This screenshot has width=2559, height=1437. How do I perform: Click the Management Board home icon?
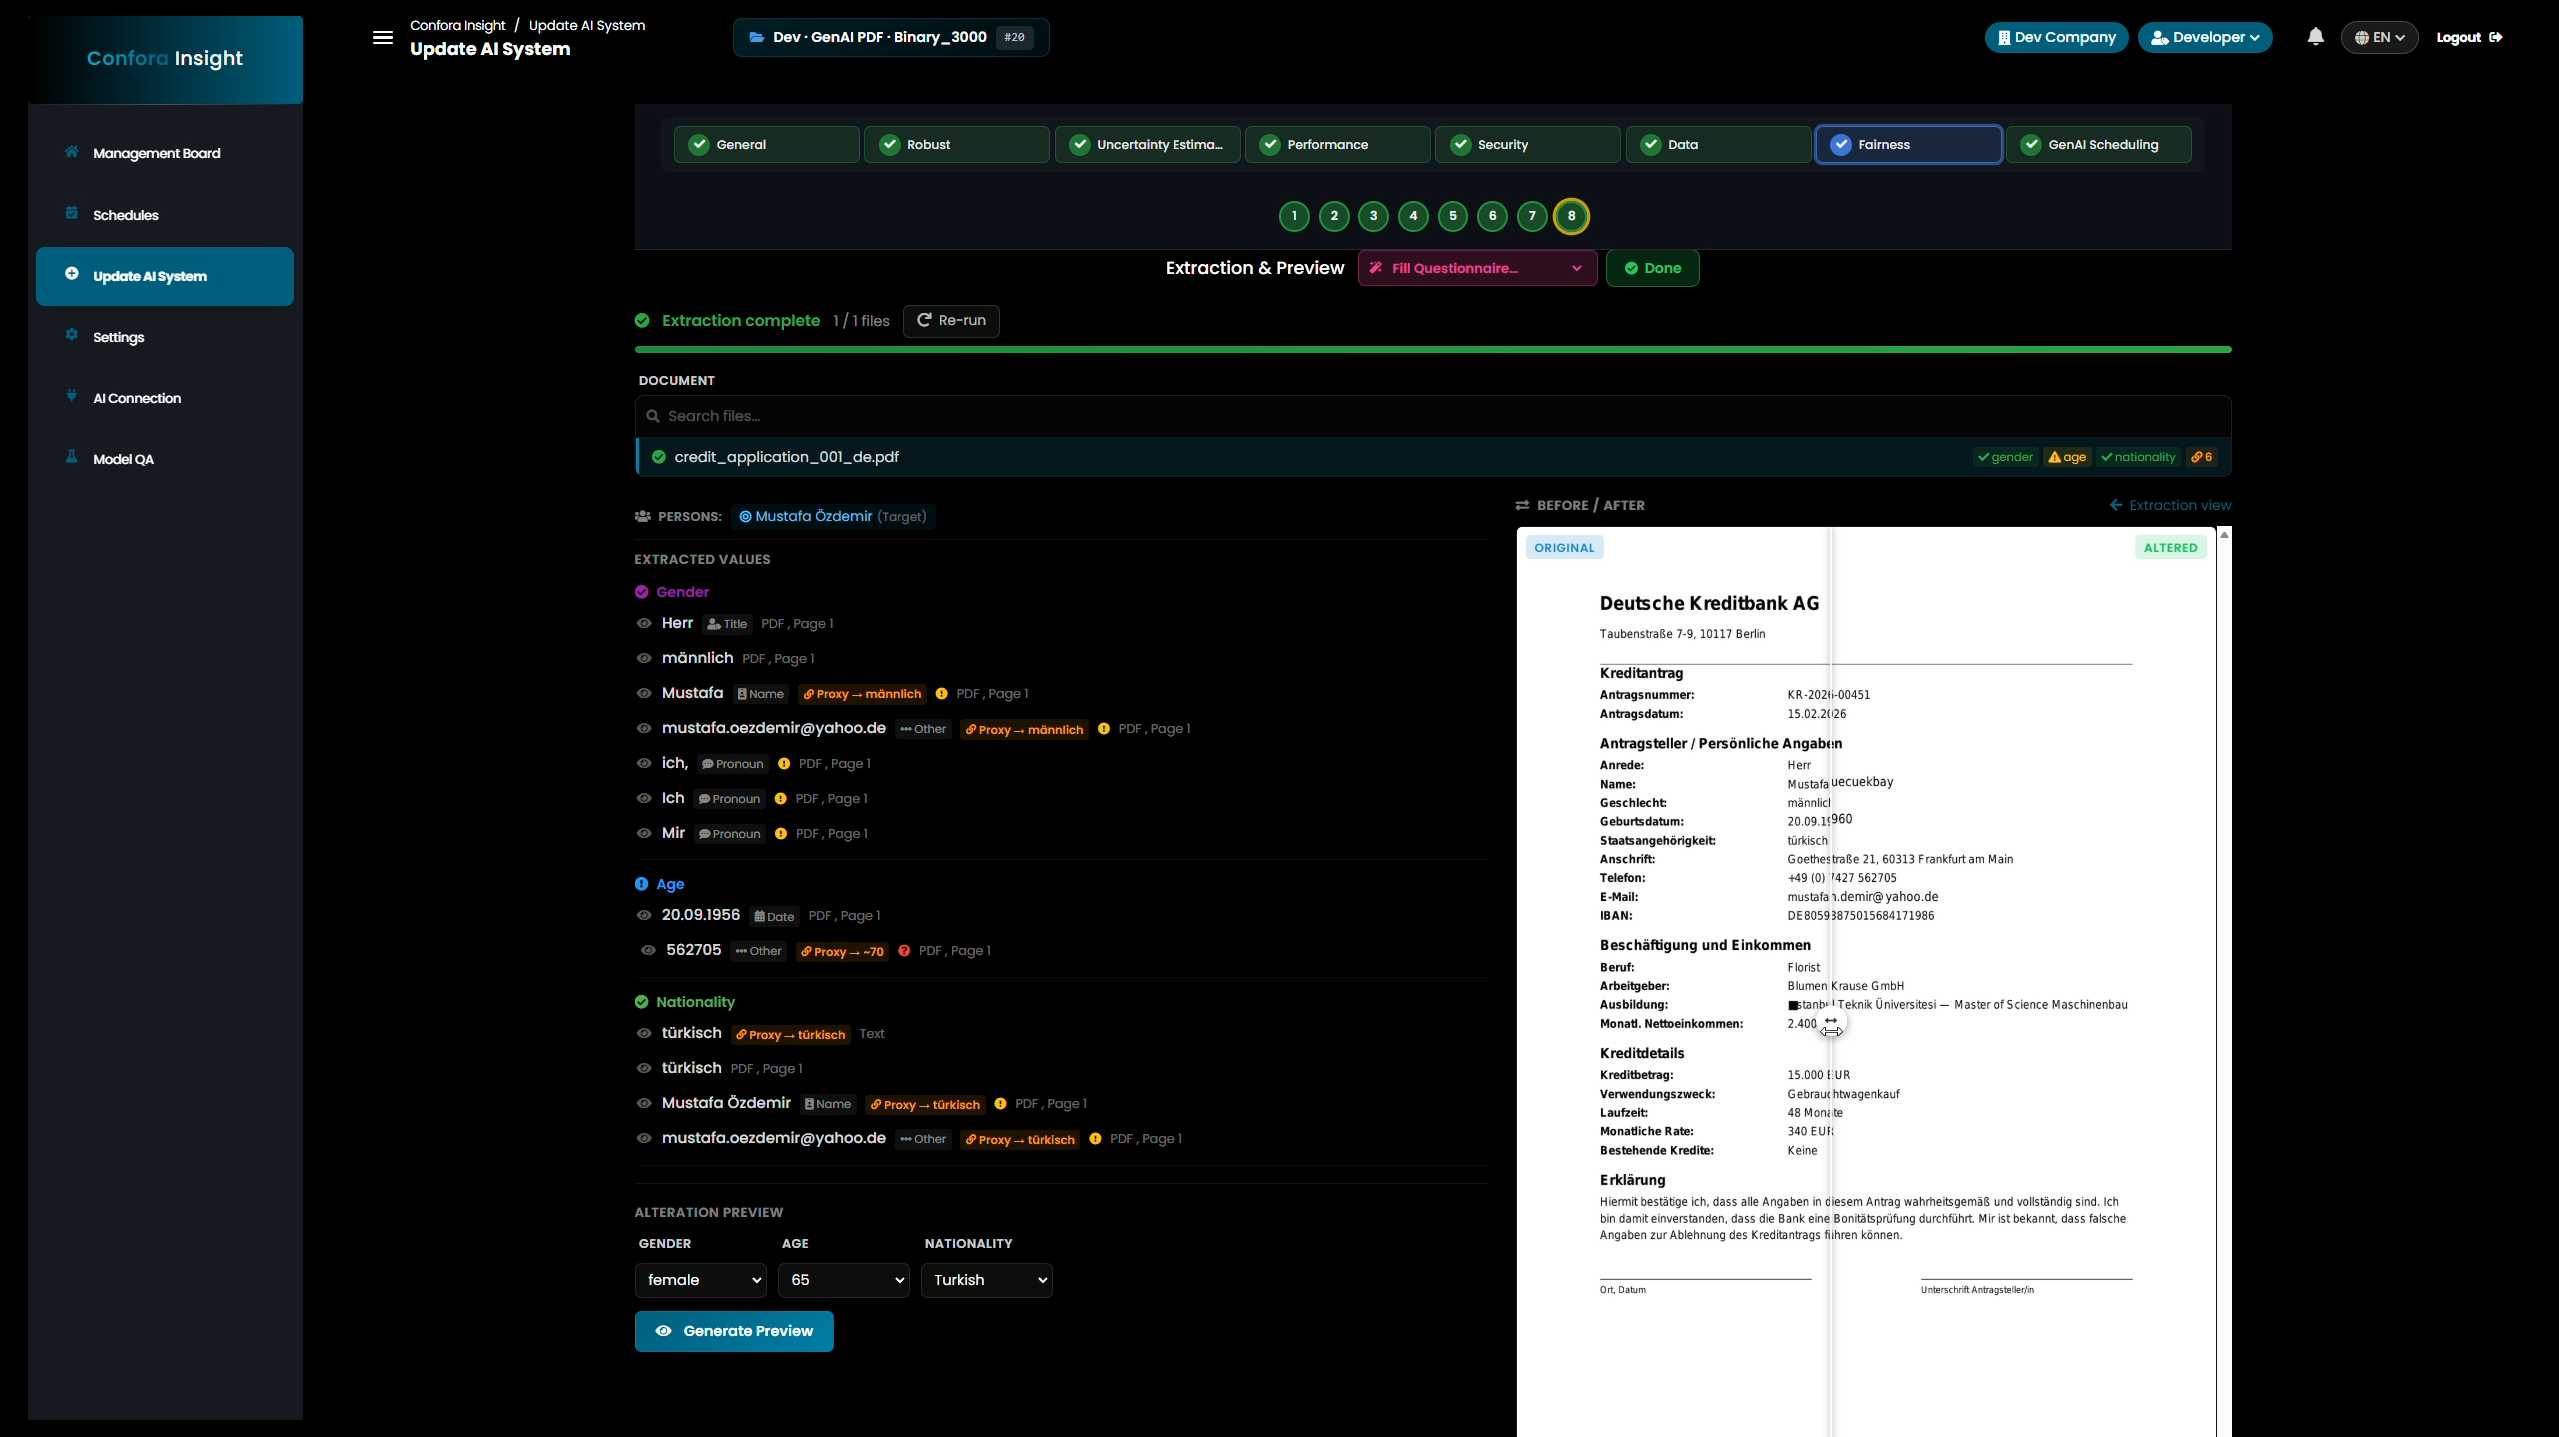(x=72, y=152)
